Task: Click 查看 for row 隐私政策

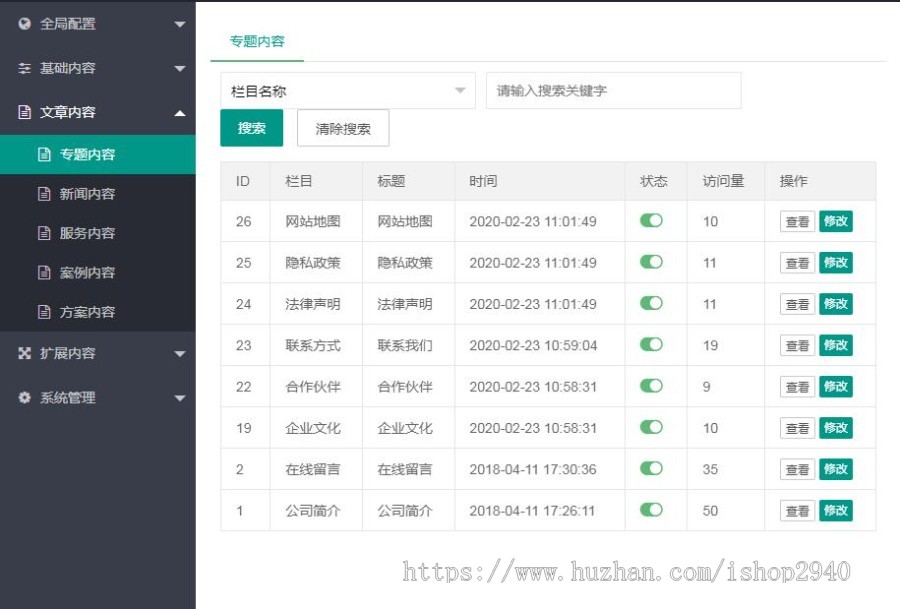Action: pos(797,263)
